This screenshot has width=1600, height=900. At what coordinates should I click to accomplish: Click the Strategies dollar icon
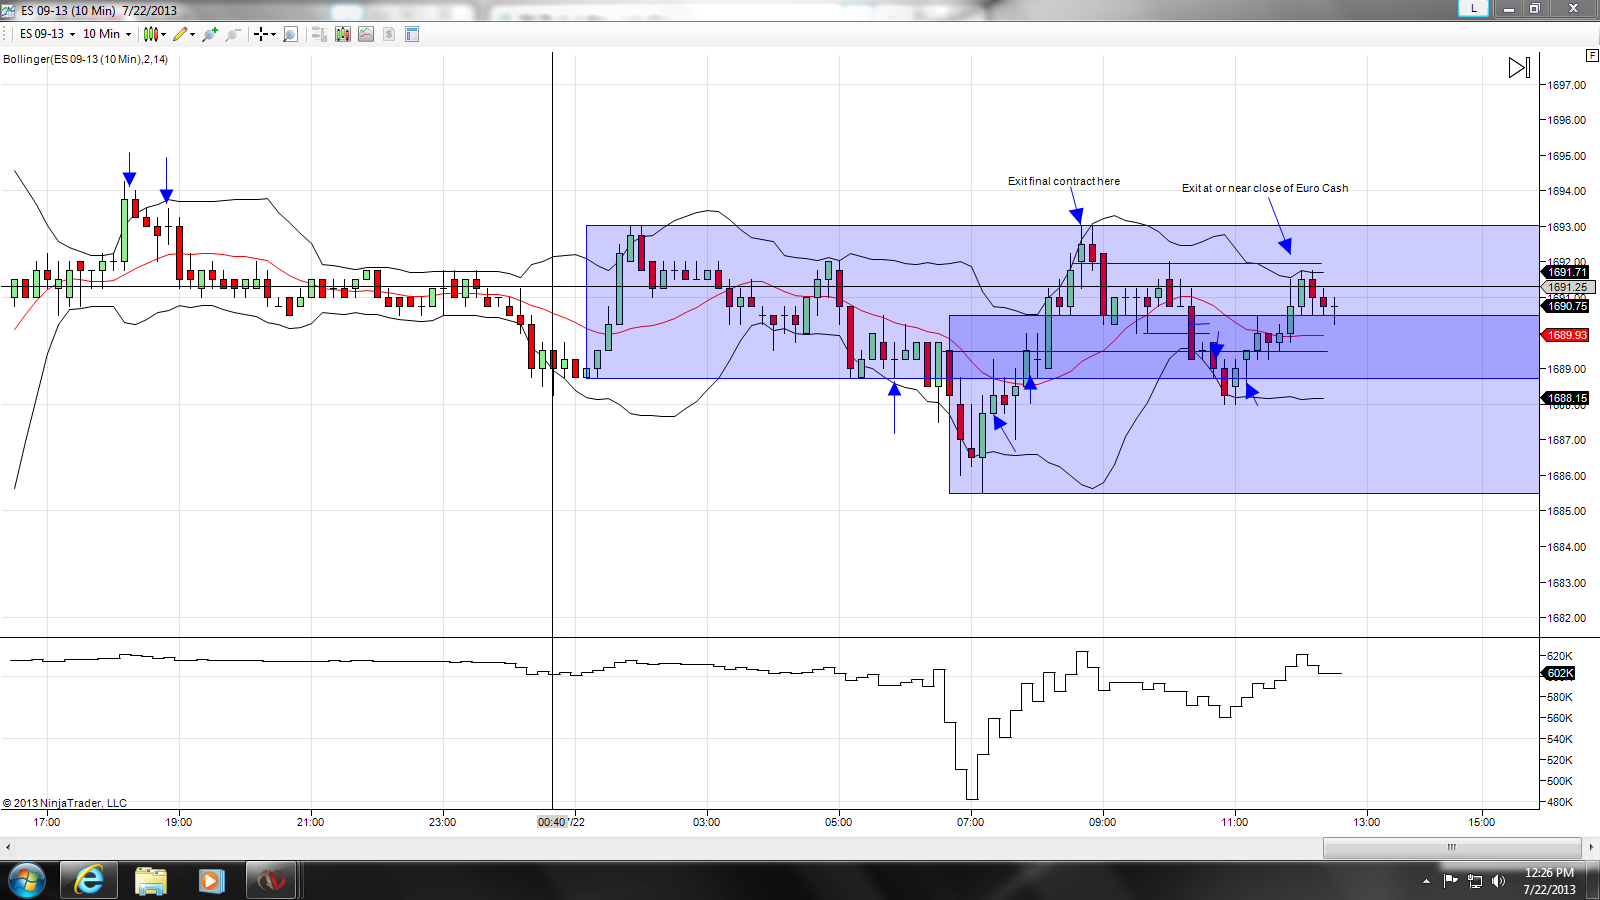[x=389, y=34]
